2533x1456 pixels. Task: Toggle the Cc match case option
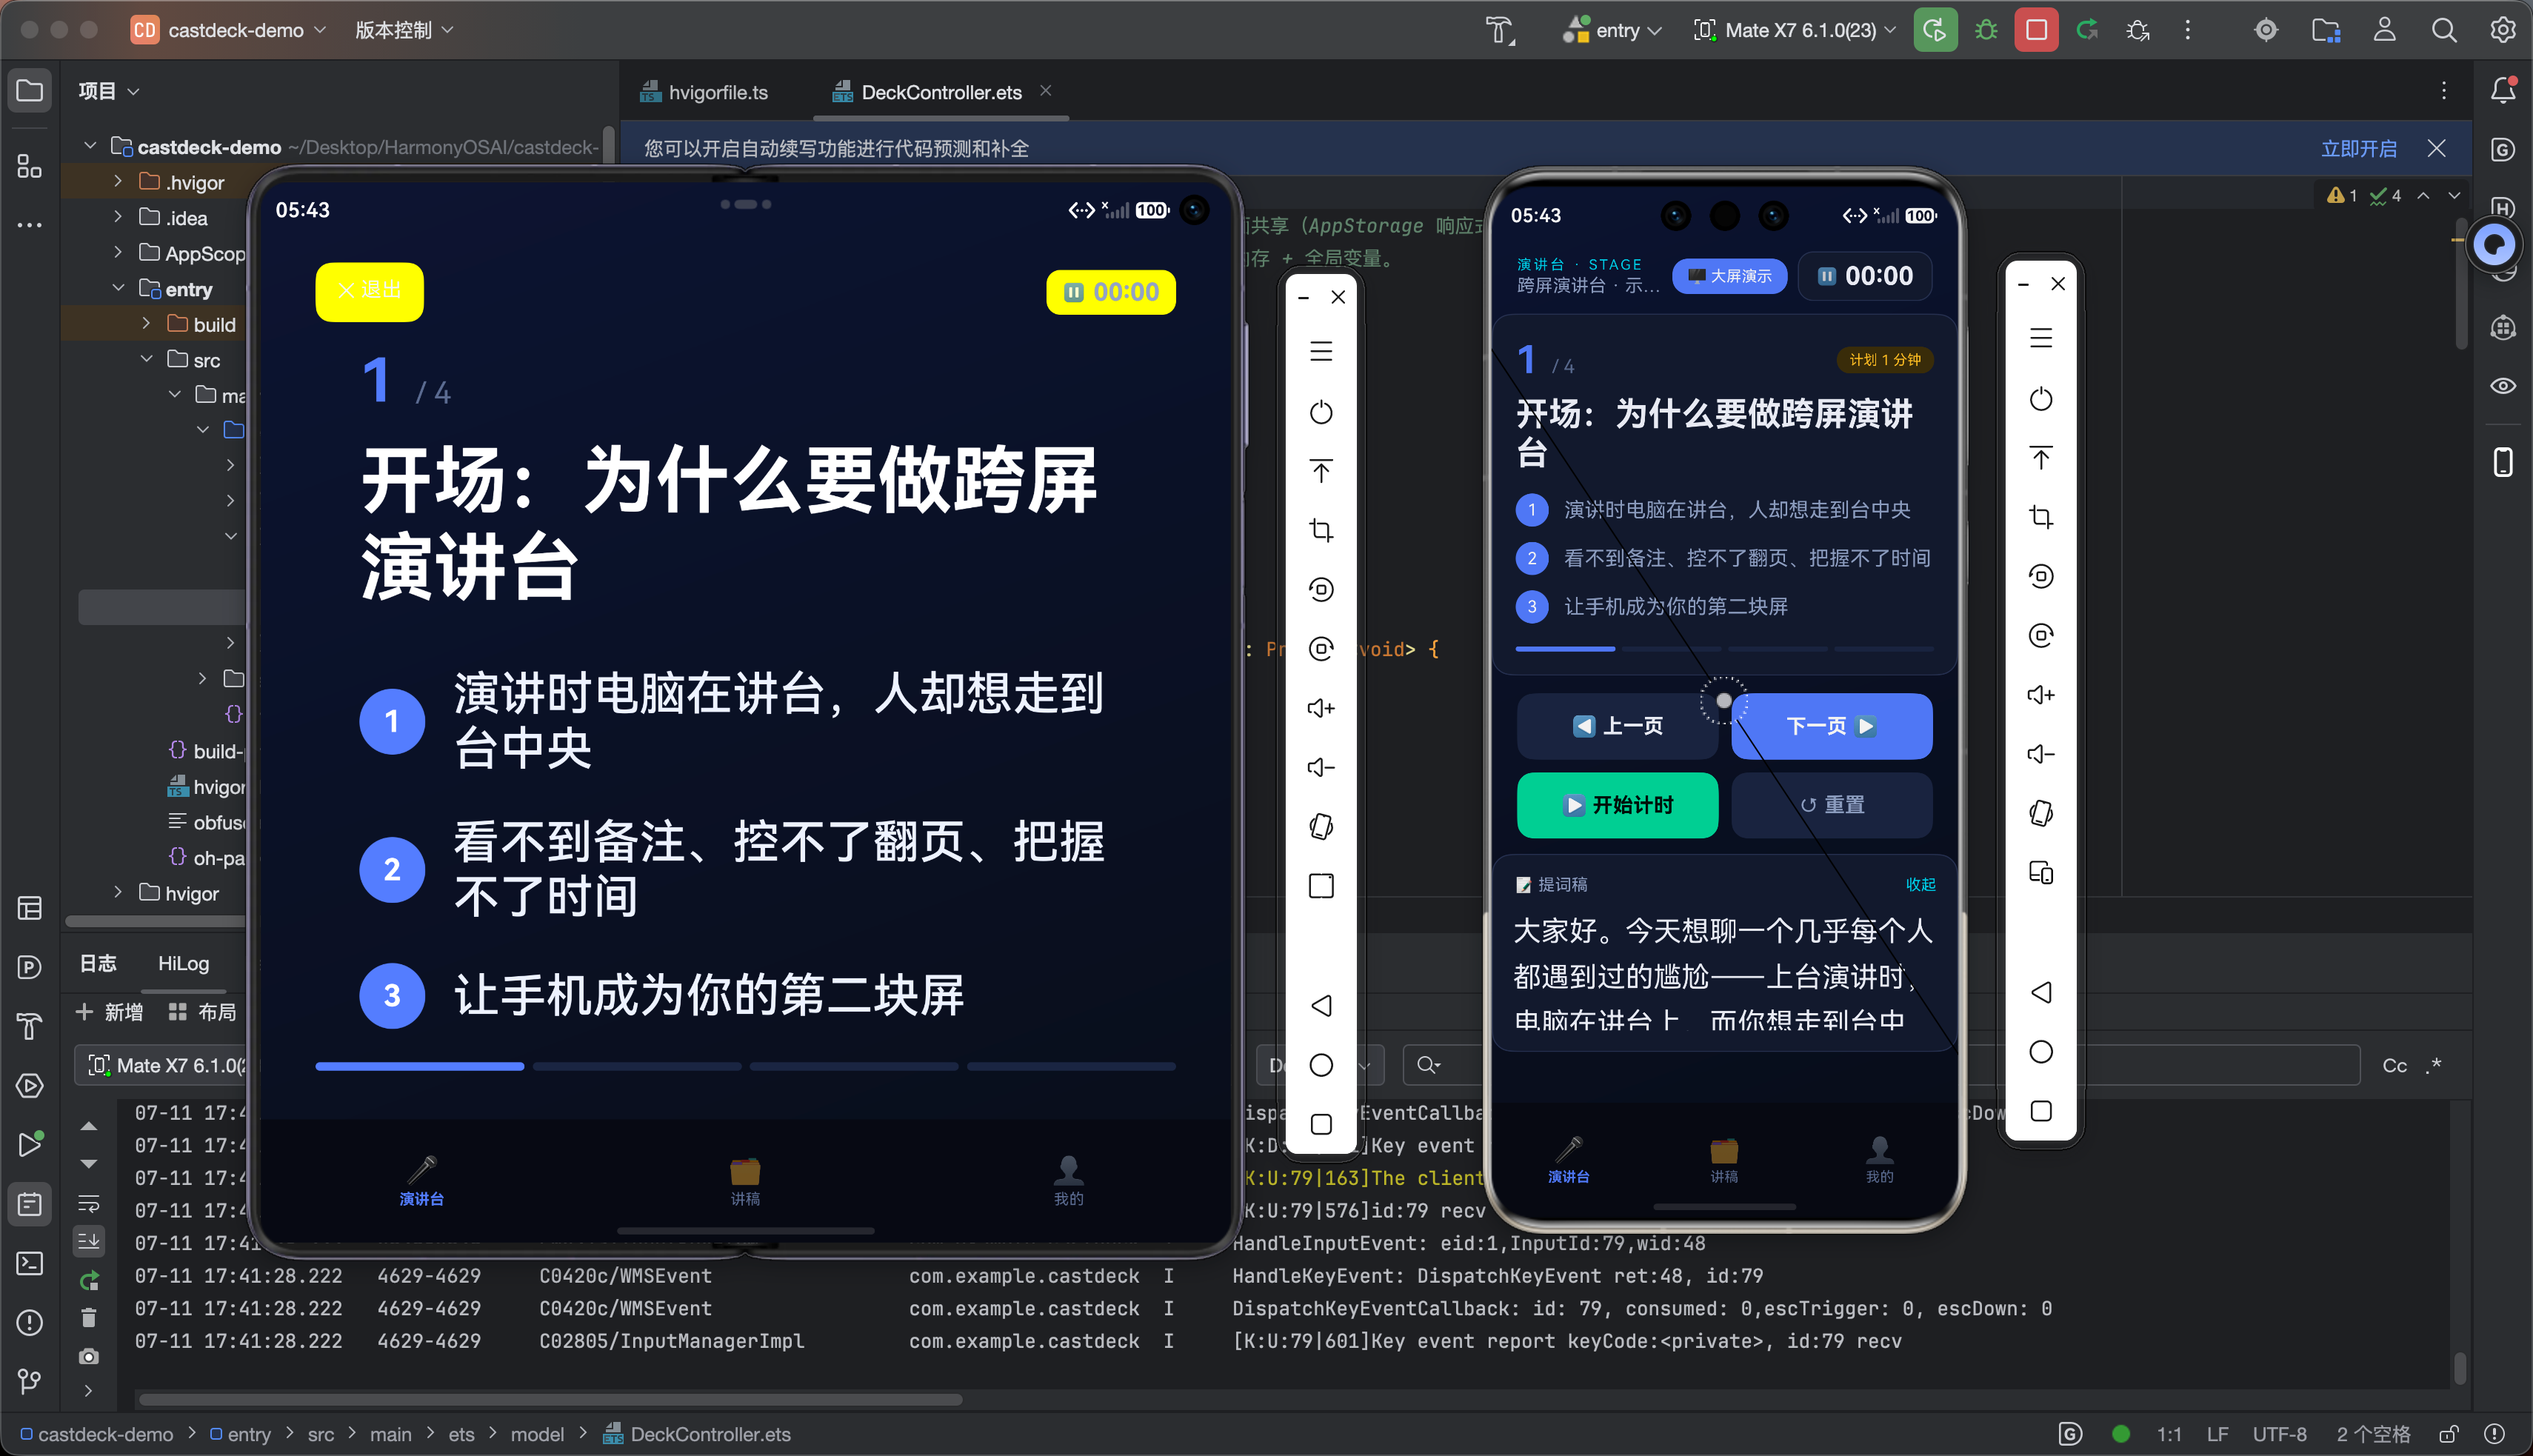click(2394, 1065)
